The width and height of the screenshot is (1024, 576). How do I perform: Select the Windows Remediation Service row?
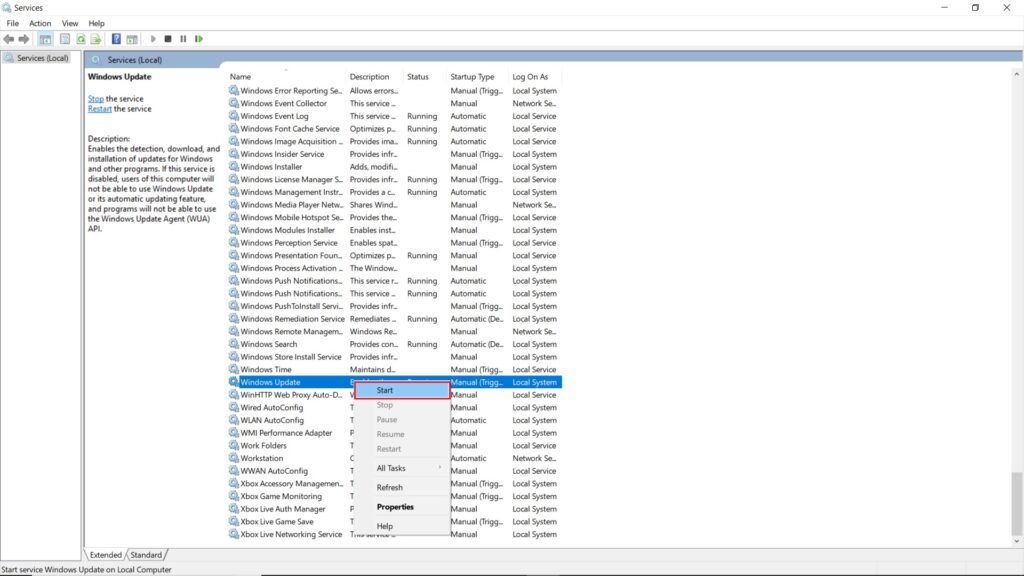(x=394, y=319)
